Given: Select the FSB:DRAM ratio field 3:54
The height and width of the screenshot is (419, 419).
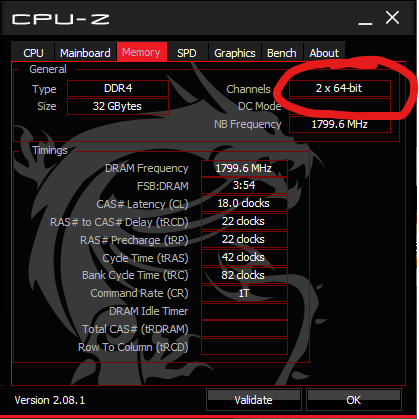Looking at the screenshot, I should tap(244, 185).
